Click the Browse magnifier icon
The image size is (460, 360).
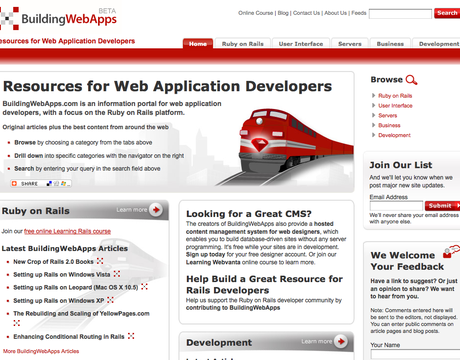[x=411, y=80]
